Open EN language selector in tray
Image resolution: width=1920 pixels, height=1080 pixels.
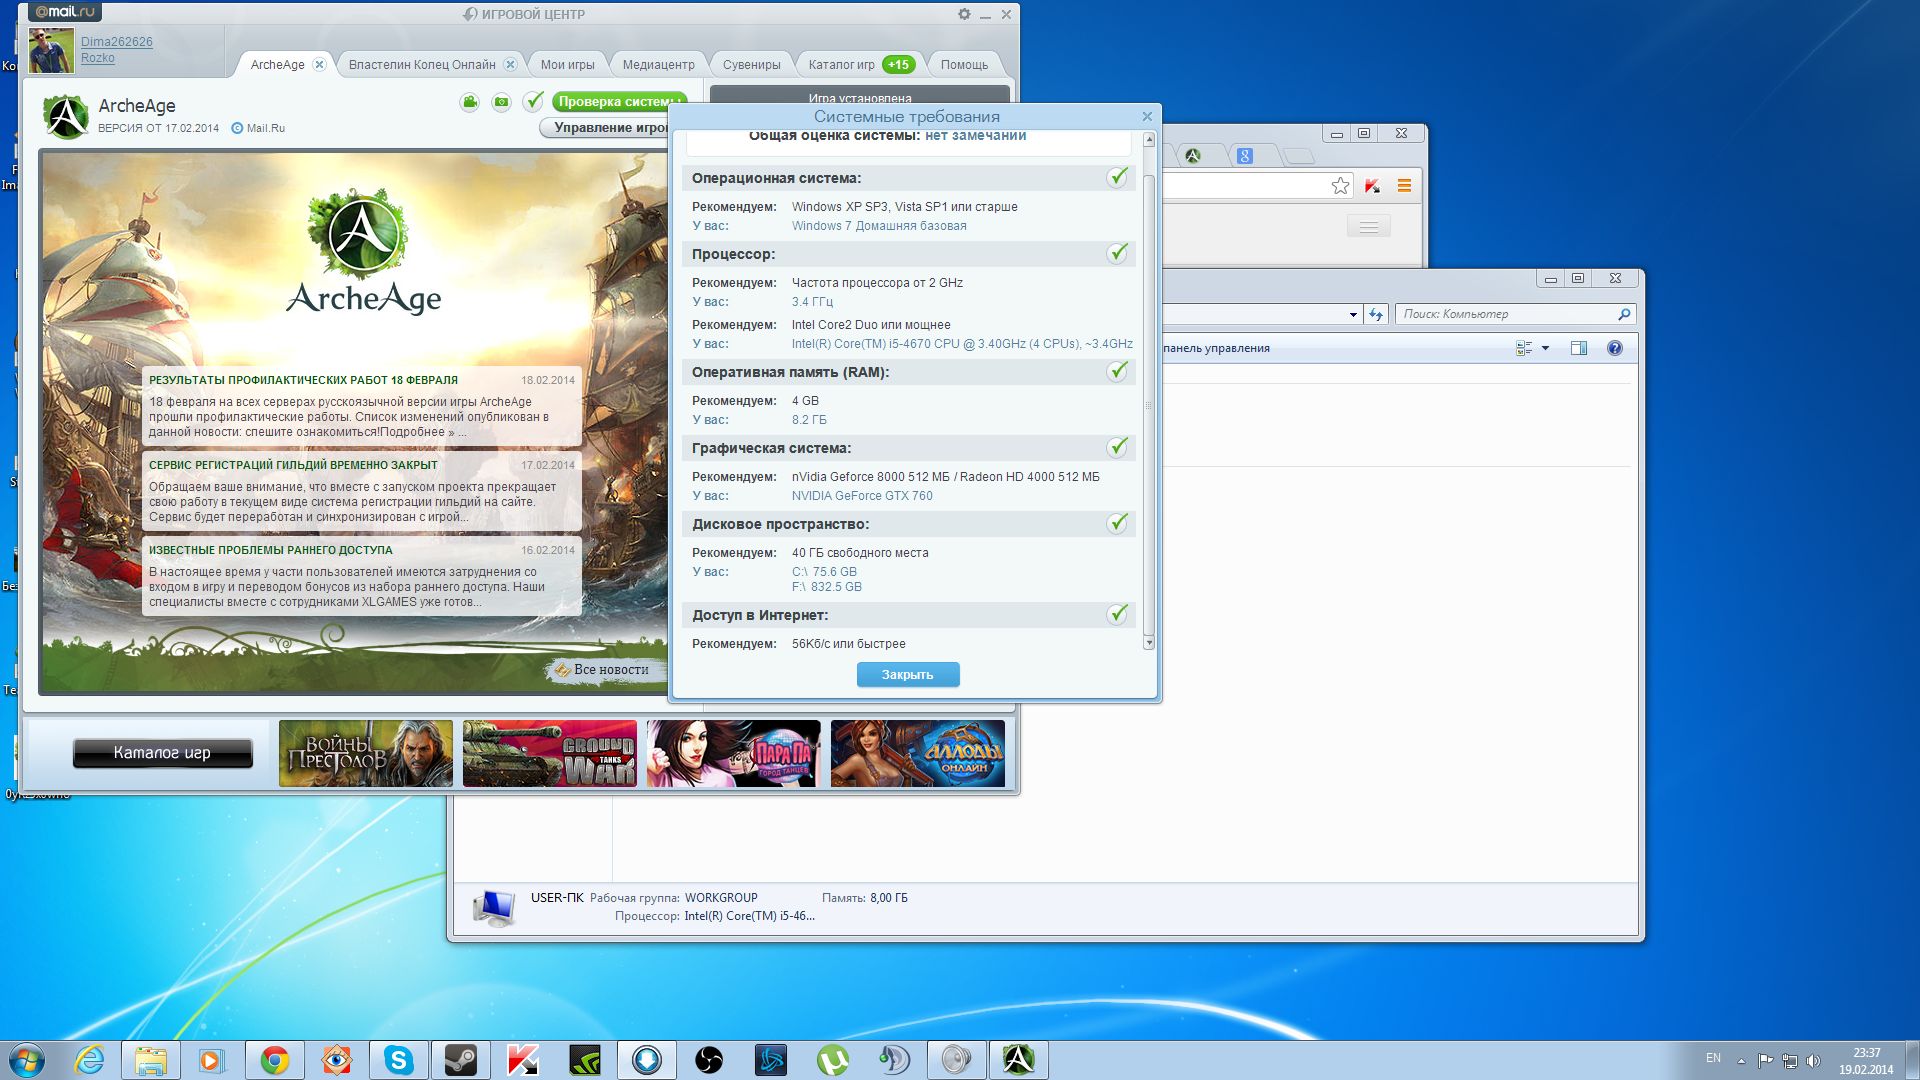(1713, 1058)
